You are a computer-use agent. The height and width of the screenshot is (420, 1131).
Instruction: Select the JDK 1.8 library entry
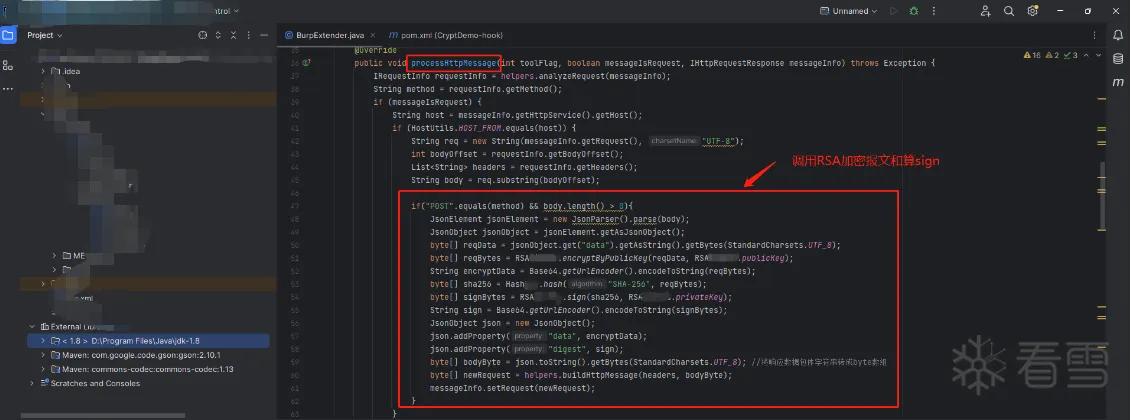[x=148, y=341]
